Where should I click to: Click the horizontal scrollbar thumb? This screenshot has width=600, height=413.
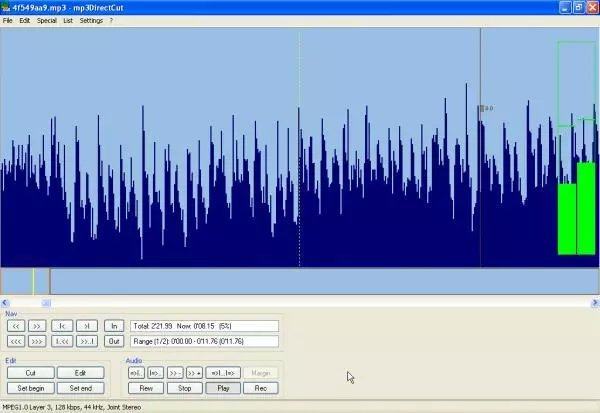(46, 303)
